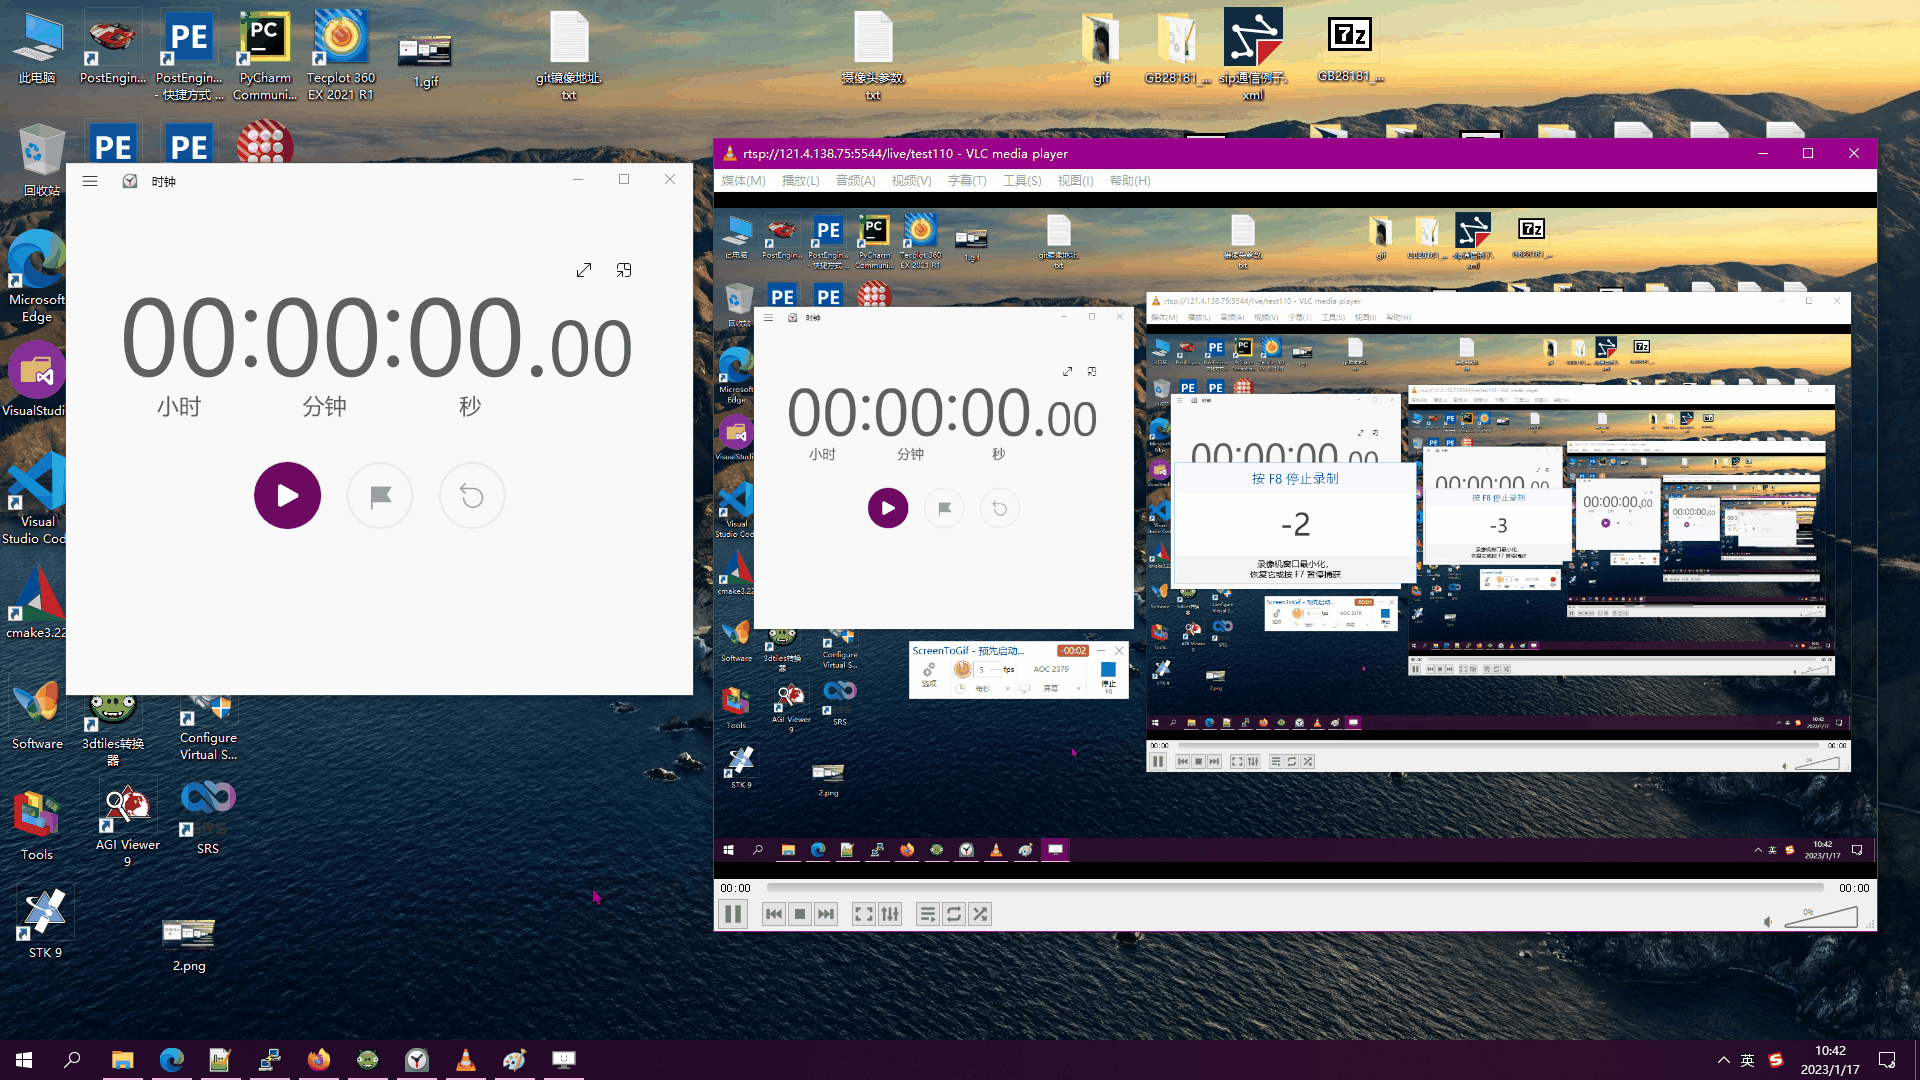Viewport: 1920px width, 1080px height.
Task: Open the 视频(V) menu in VLC
Action: [x=911, y=181]
